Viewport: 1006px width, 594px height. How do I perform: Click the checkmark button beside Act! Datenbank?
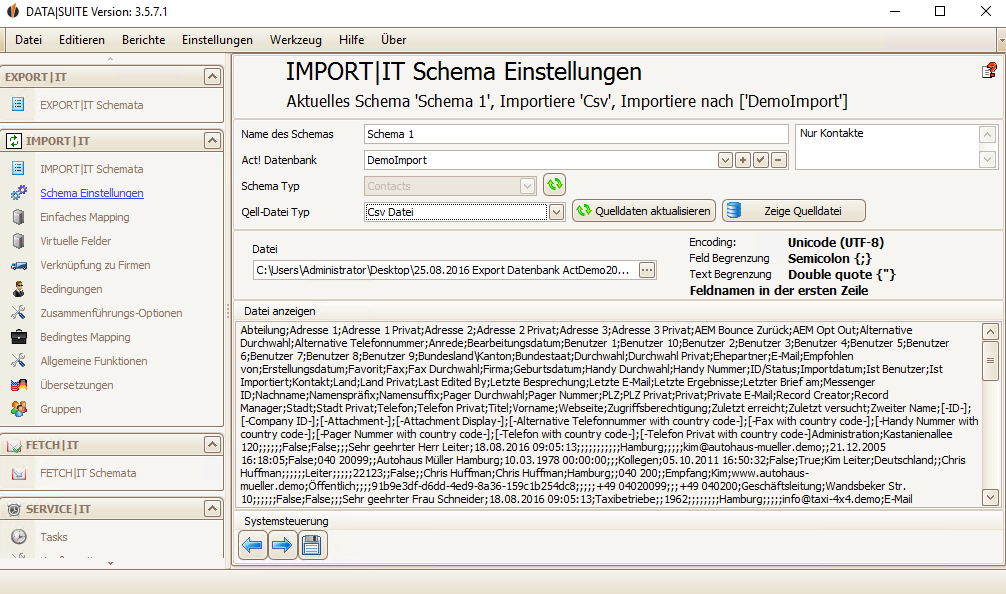pos(761,160)
